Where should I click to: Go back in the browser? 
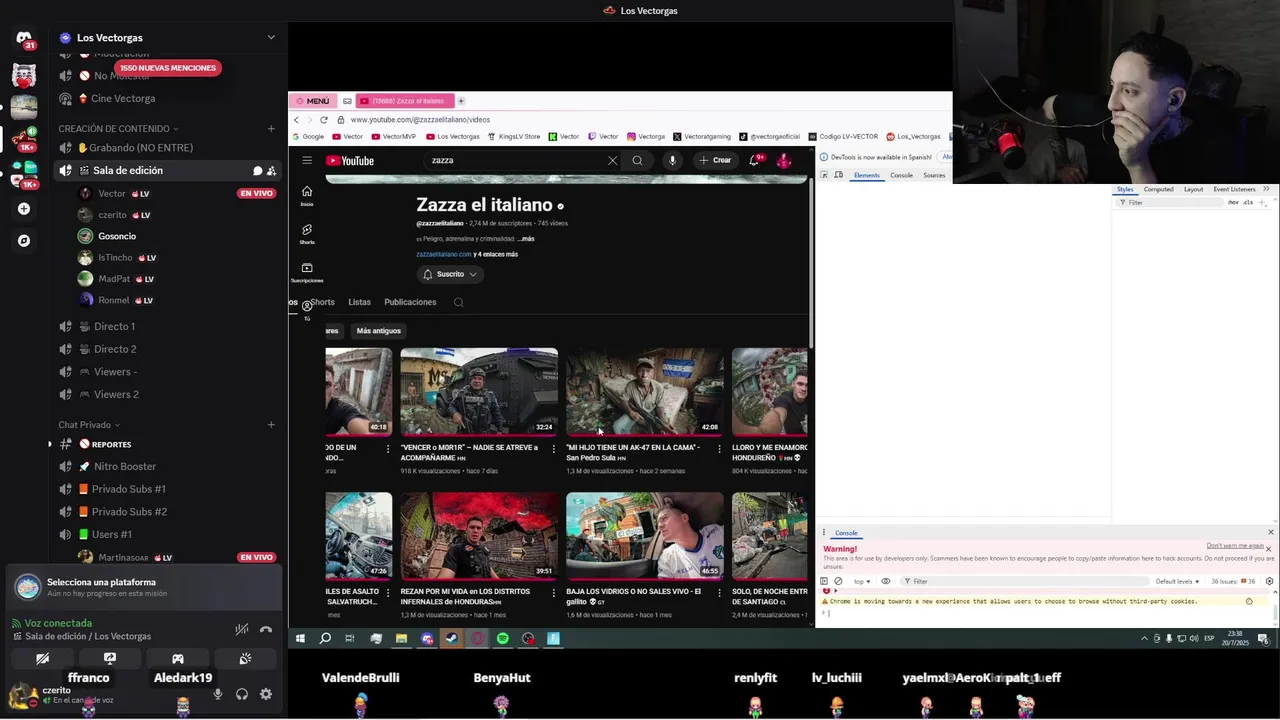(296, 120)
